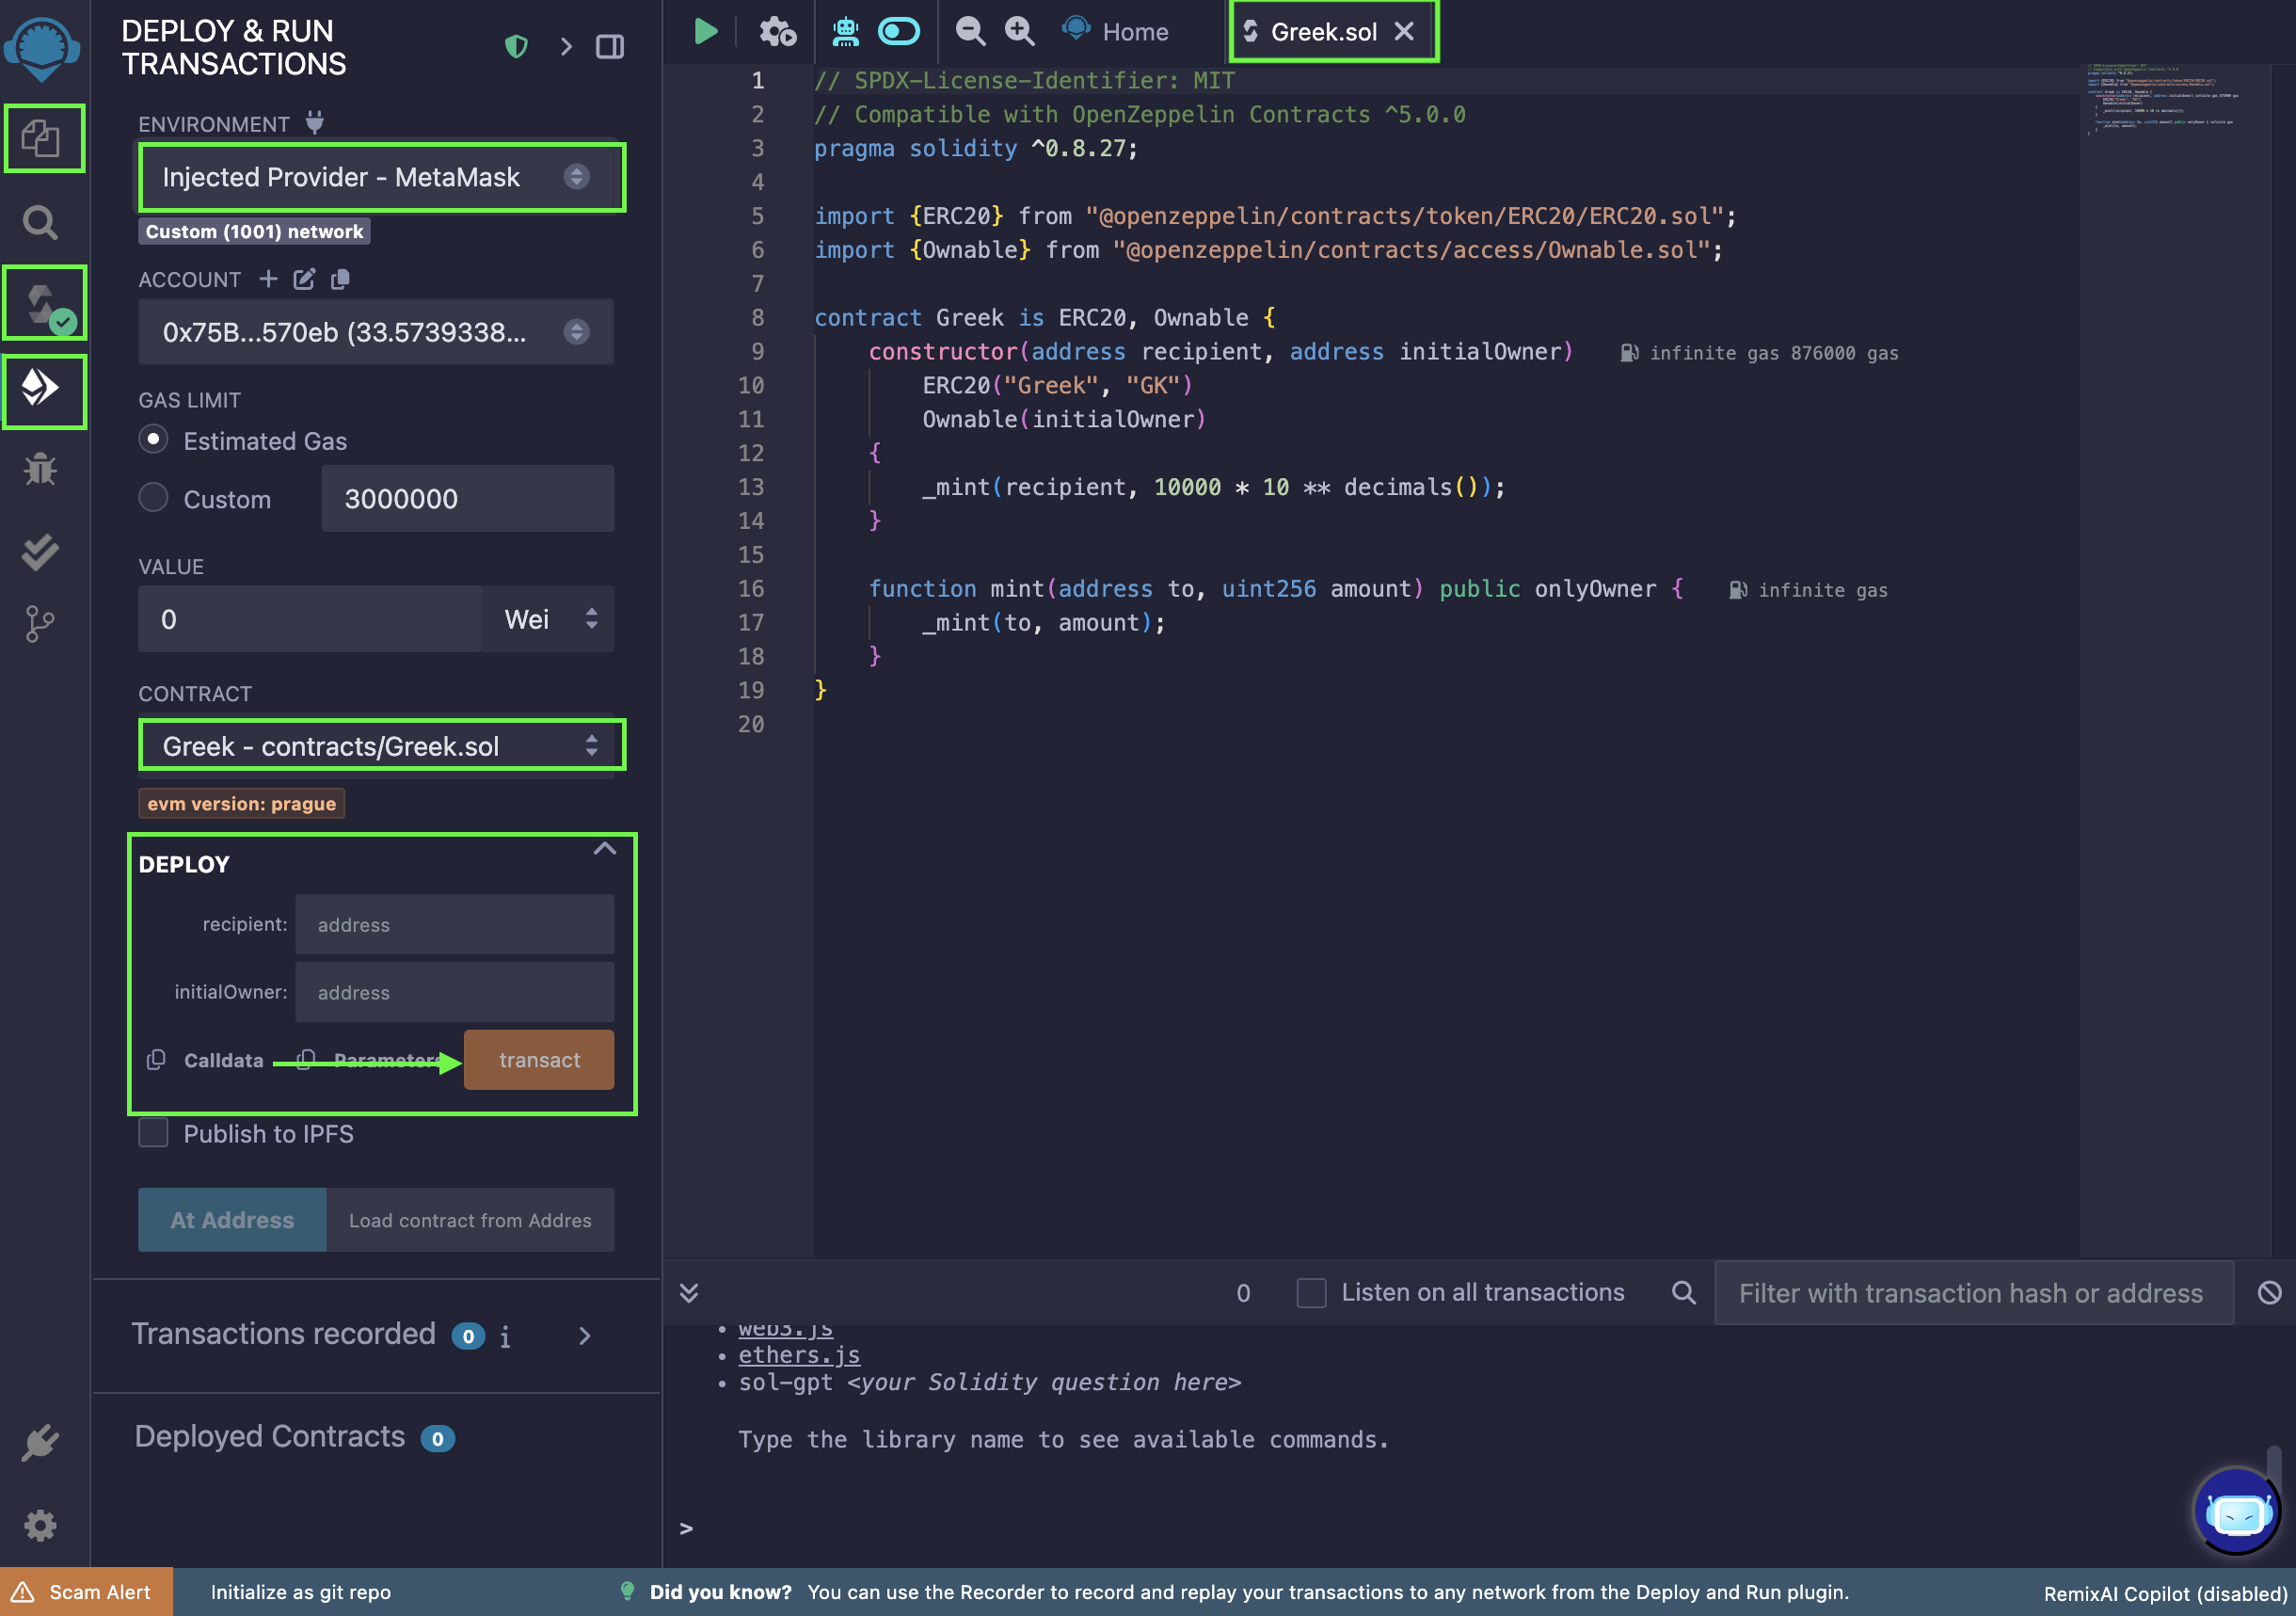Open Remix home logo icon
Viewport: 2296px width, 1616px height.
click(42, 50)
